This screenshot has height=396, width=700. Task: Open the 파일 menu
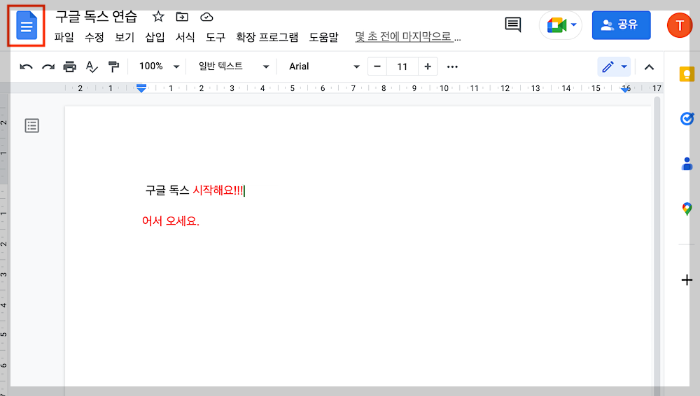tap(64, 37)
